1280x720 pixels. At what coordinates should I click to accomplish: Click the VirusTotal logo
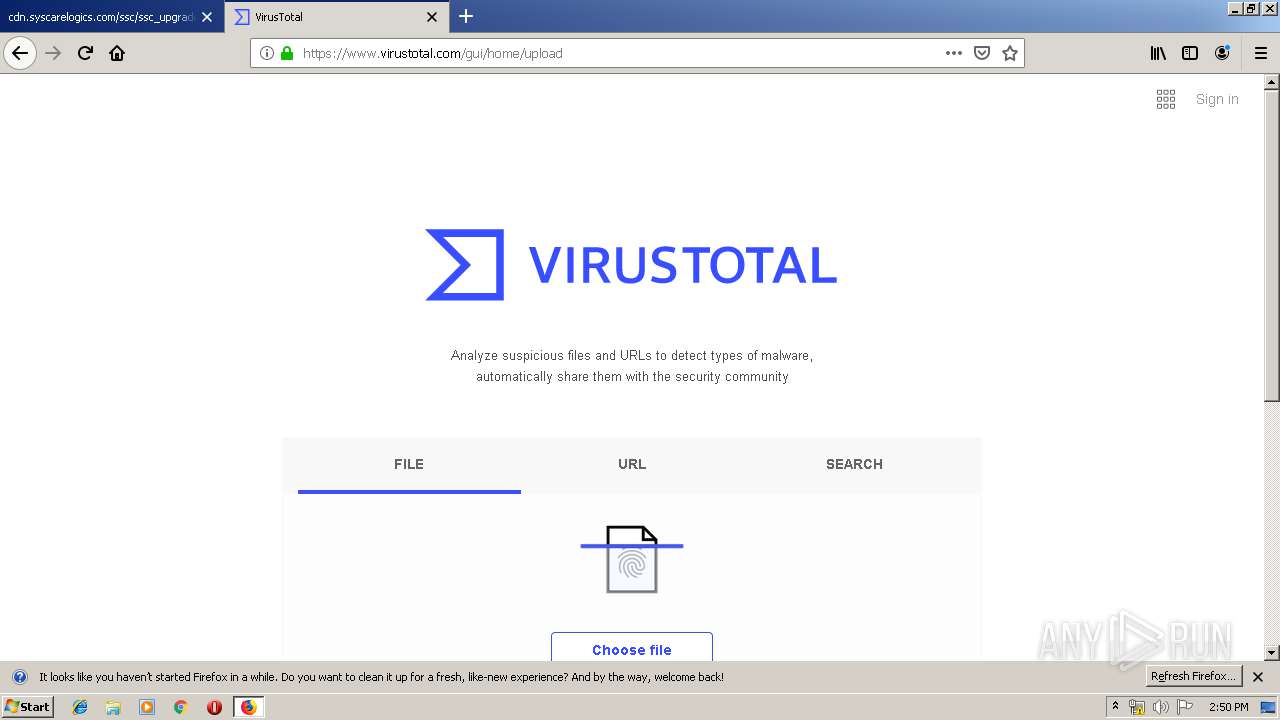pyautogui.click(x=631, y=265)
